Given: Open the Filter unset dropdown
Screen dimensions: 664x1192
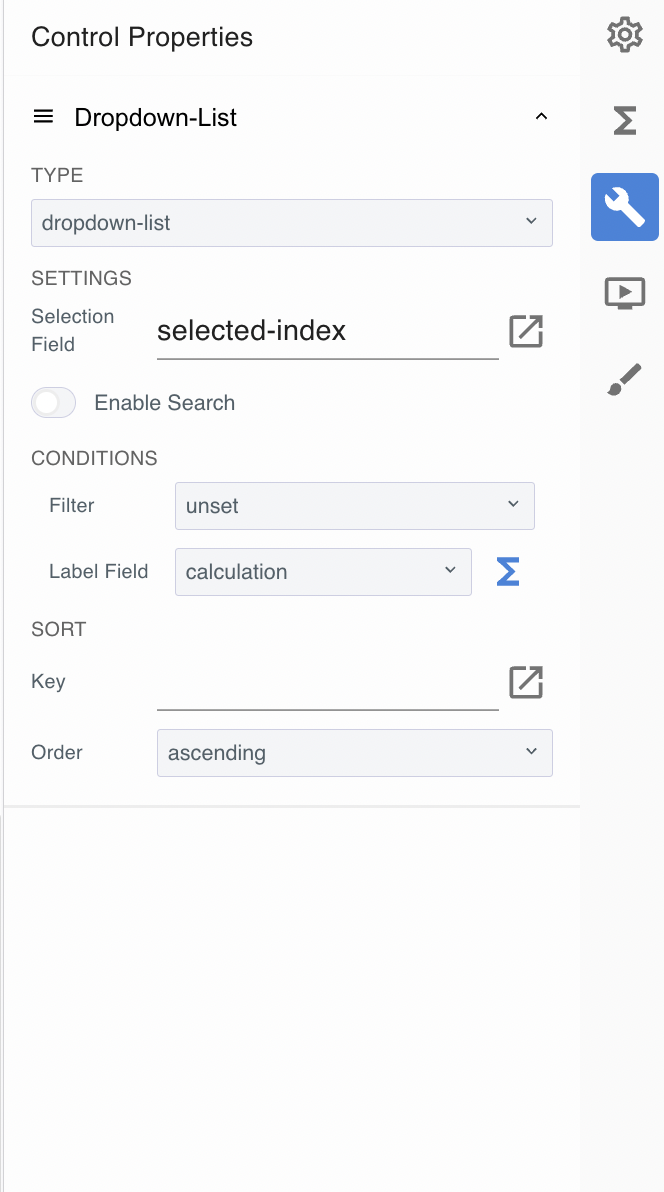Looking at the screenshot, I should coord(354,506).
